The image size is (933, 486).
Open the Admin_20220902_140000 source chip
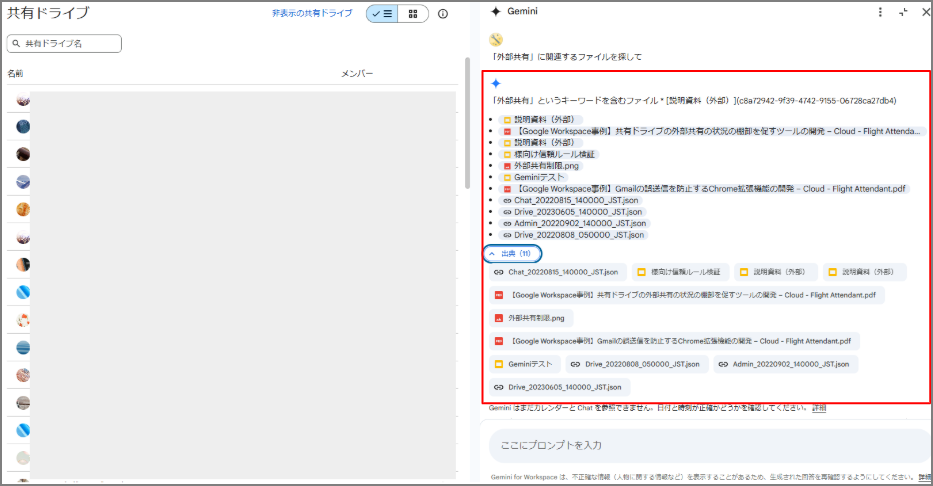[785, 364]
